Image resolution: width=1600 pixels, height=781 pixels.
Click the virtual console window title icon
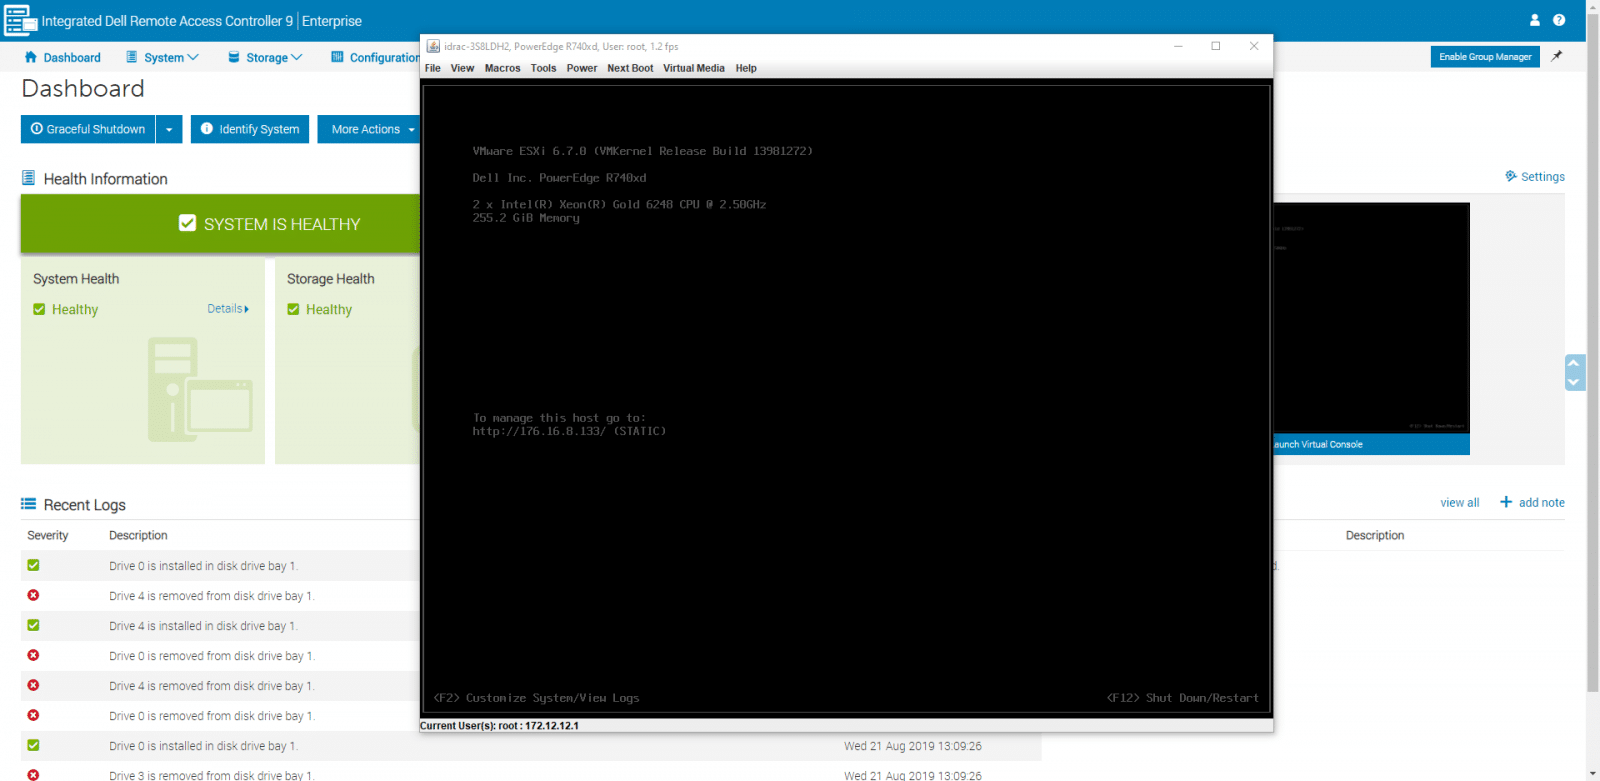point(433,46)
